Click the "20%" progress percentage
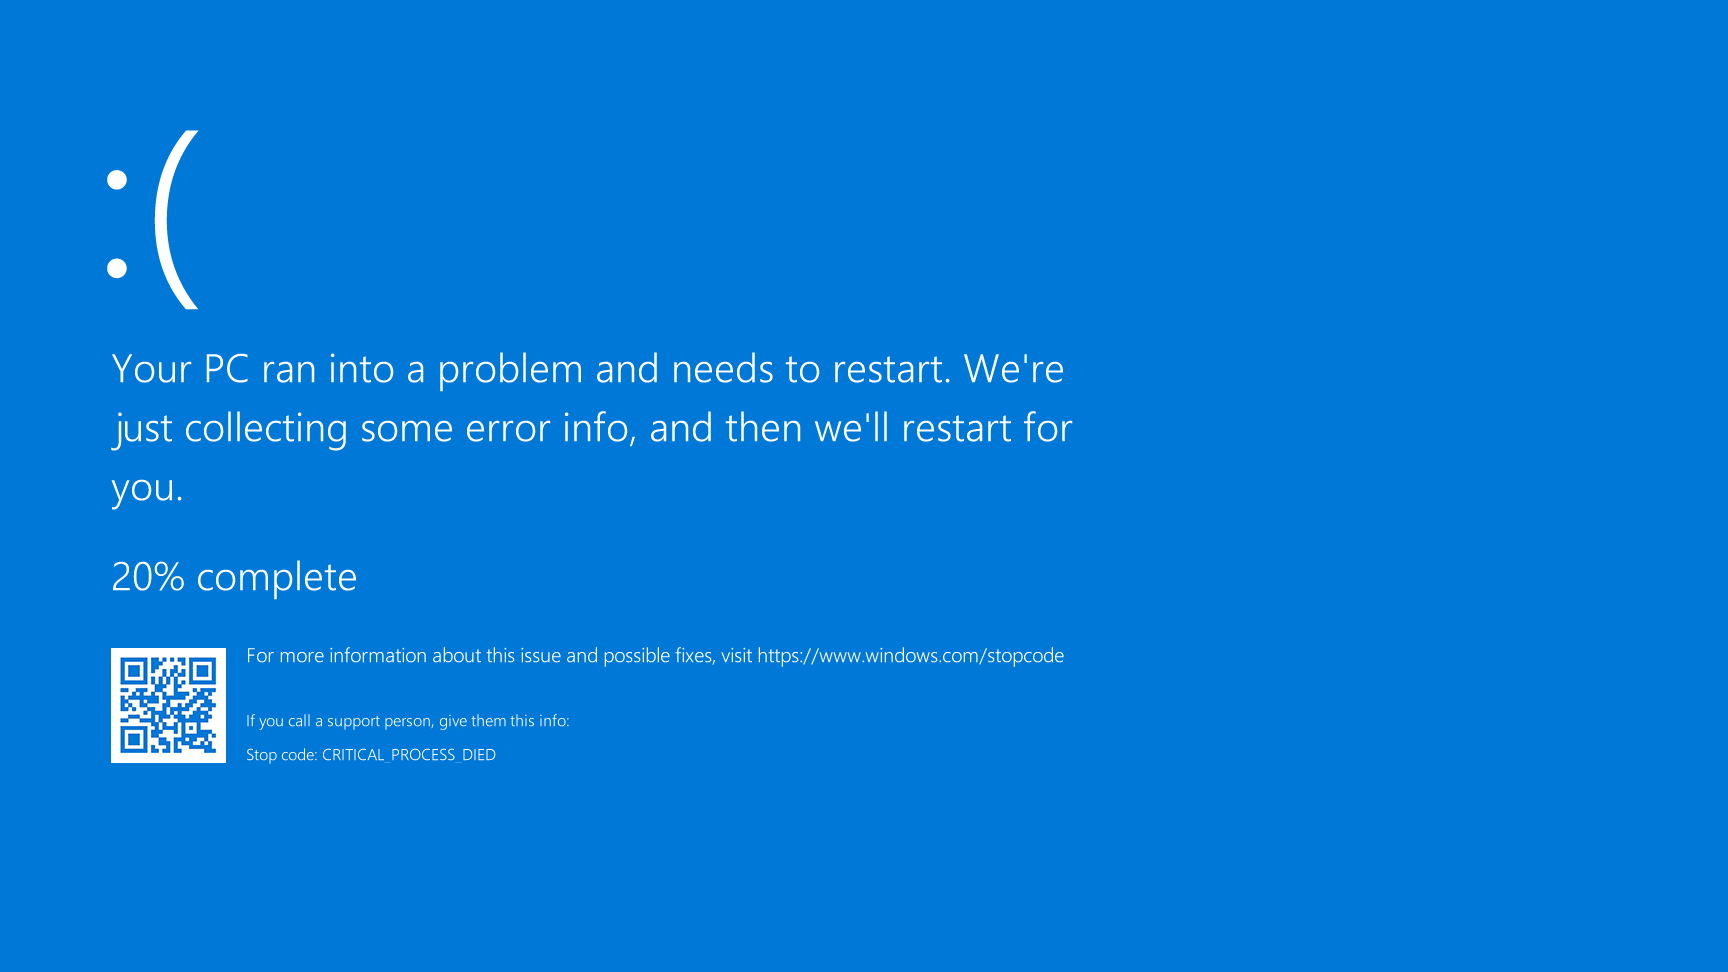The image size is (1728, 972). pyautogui.click(x=148, y=577)
